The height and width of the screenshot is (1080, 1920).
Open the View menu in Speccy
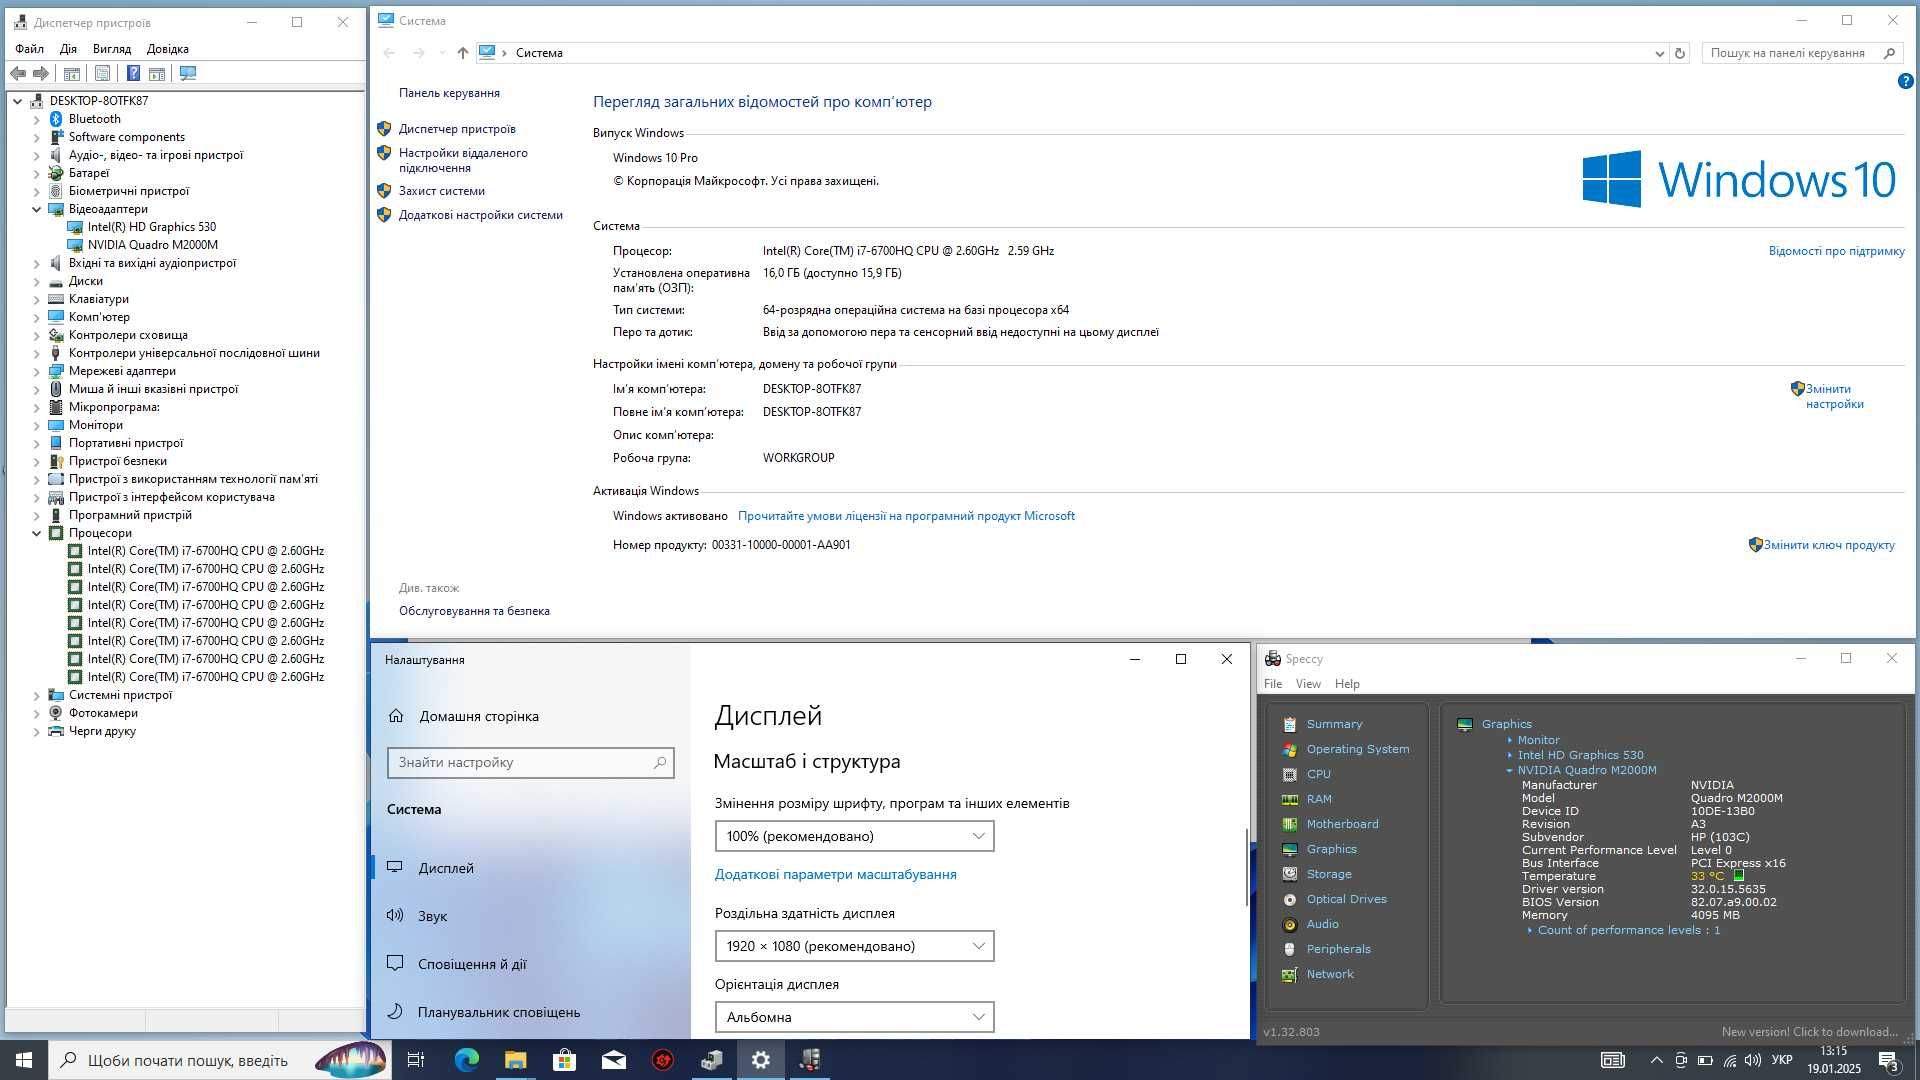pyautogui.click(x=1308, y=684)
